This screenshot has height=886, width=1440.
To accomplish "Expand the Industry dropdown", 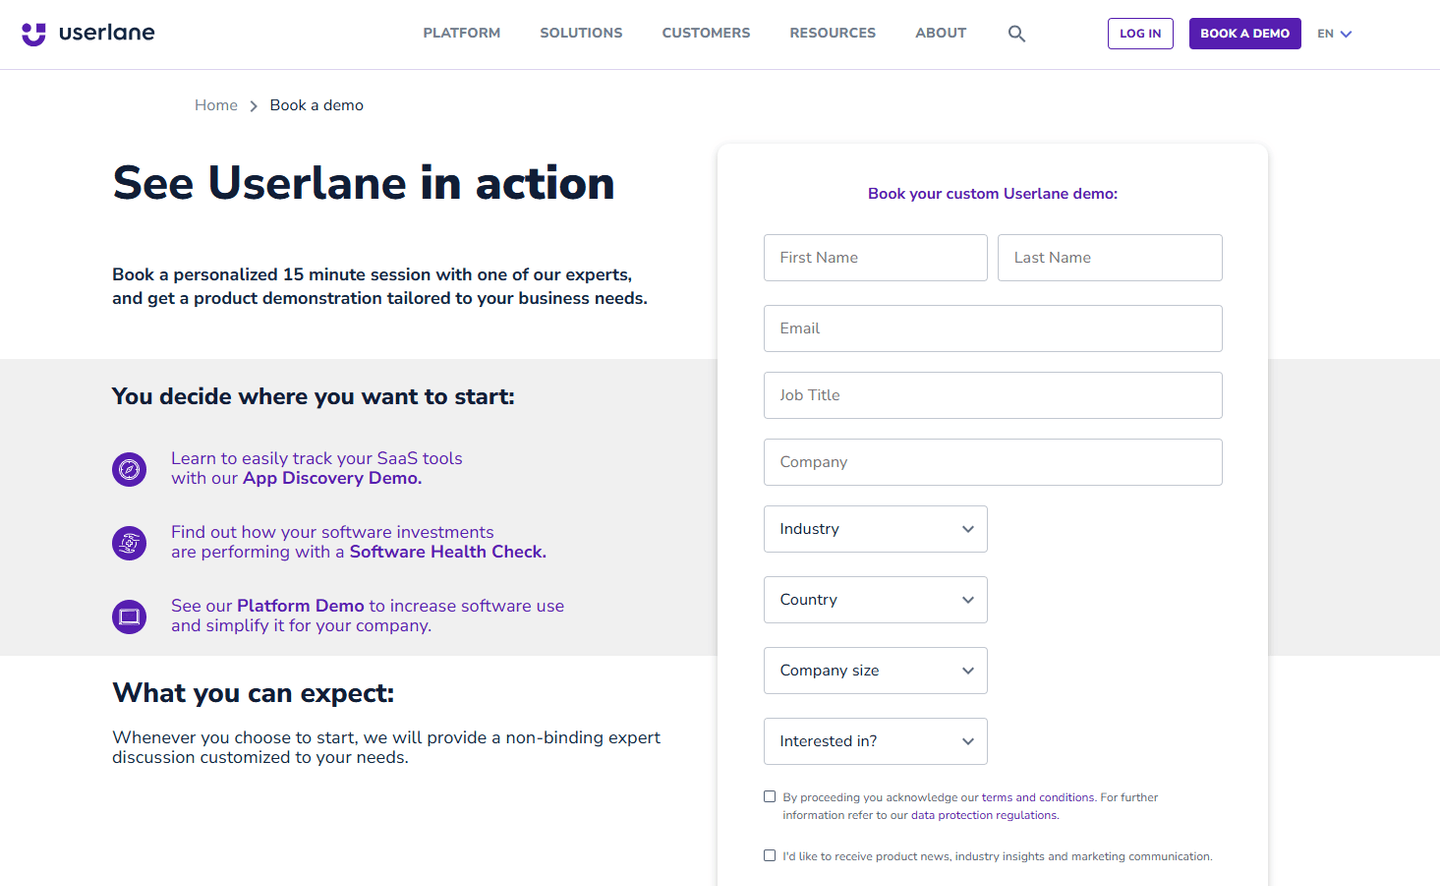I will (875, 529).
